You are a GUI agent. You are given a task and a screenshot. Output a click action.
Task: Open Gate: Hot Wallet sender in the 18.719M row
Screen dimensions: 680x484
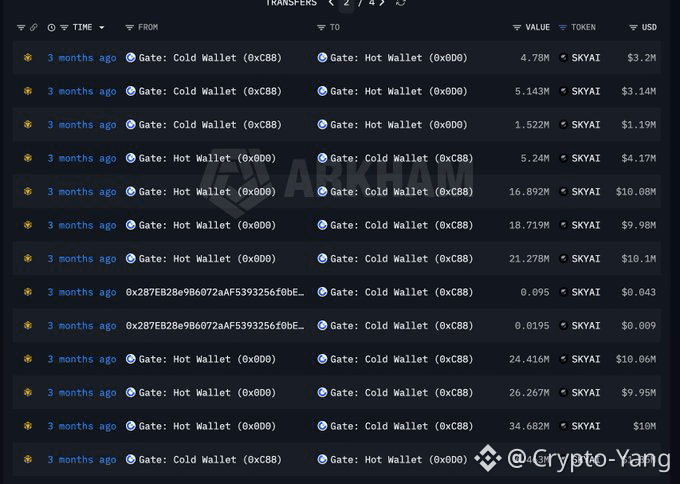click(x=207, y=225)
